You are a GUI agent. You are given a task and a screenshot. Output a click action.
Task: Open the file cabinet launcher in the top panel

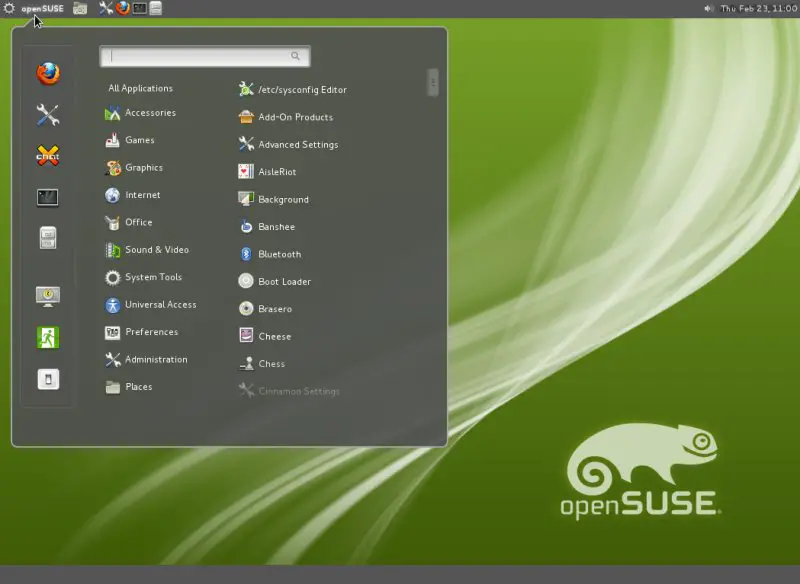[x=156, y=8]
